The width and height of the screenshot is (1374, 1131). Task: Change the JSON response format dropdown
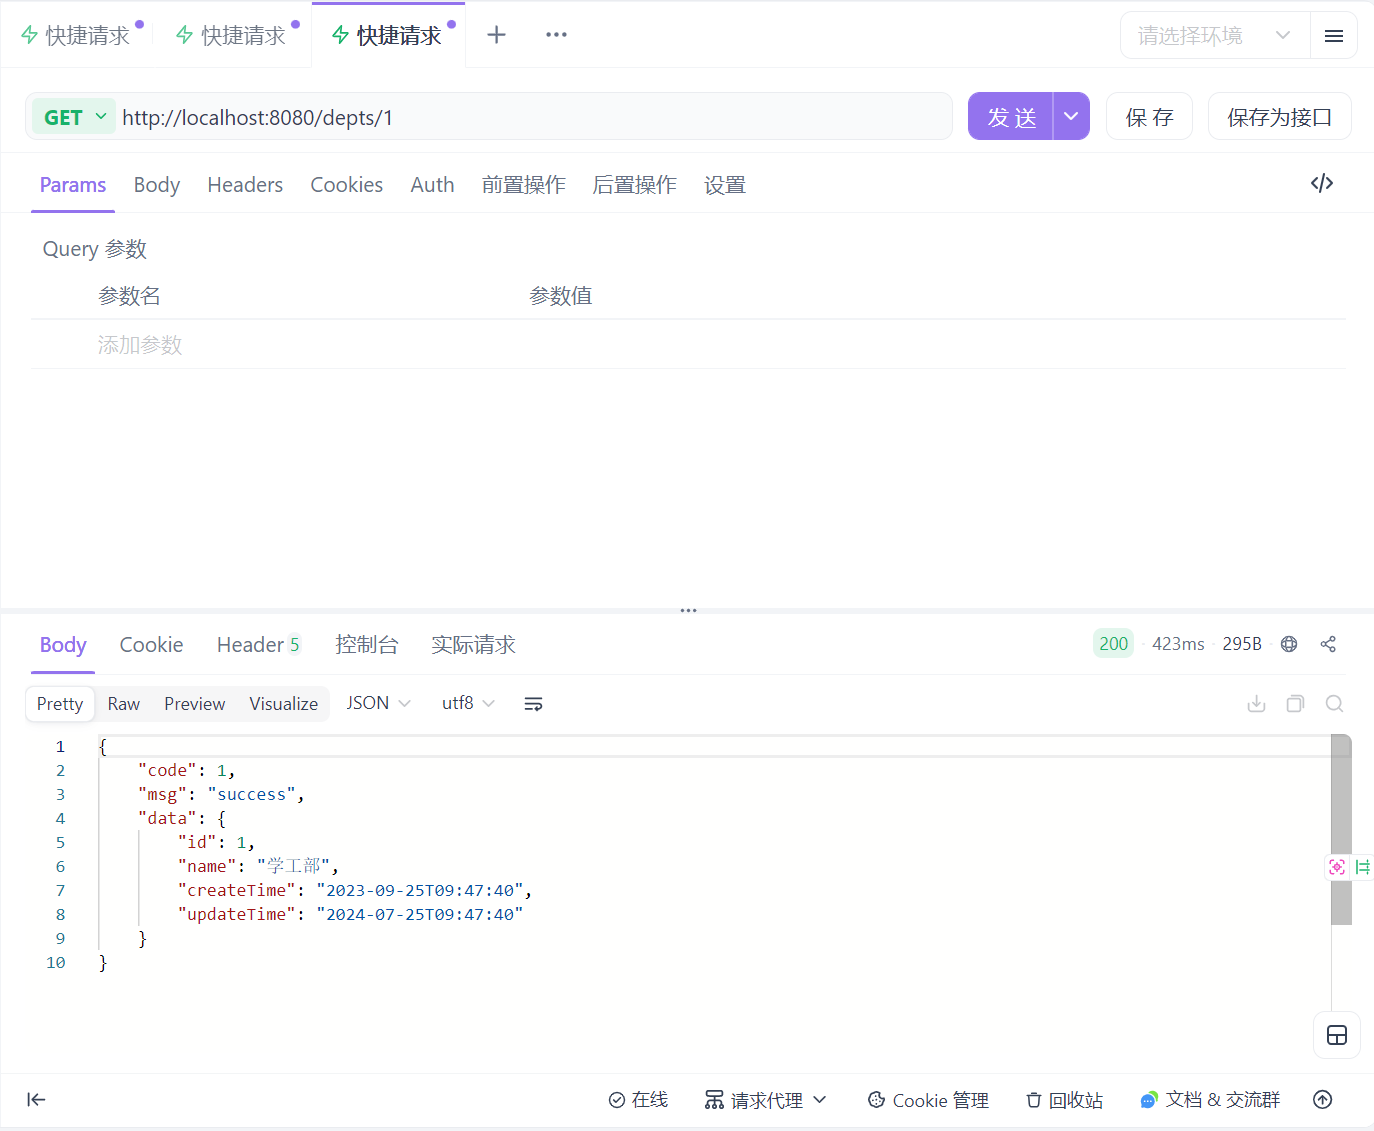coord(378,703)
